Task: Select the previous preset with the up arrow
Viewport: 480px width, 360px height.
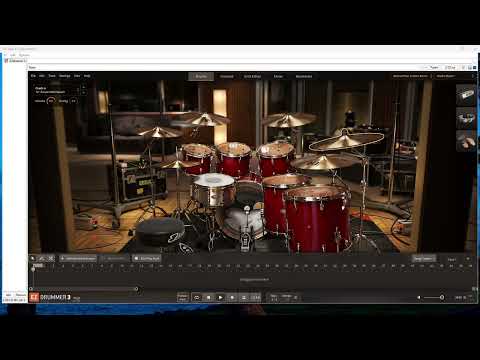Action: coord(83,87)
